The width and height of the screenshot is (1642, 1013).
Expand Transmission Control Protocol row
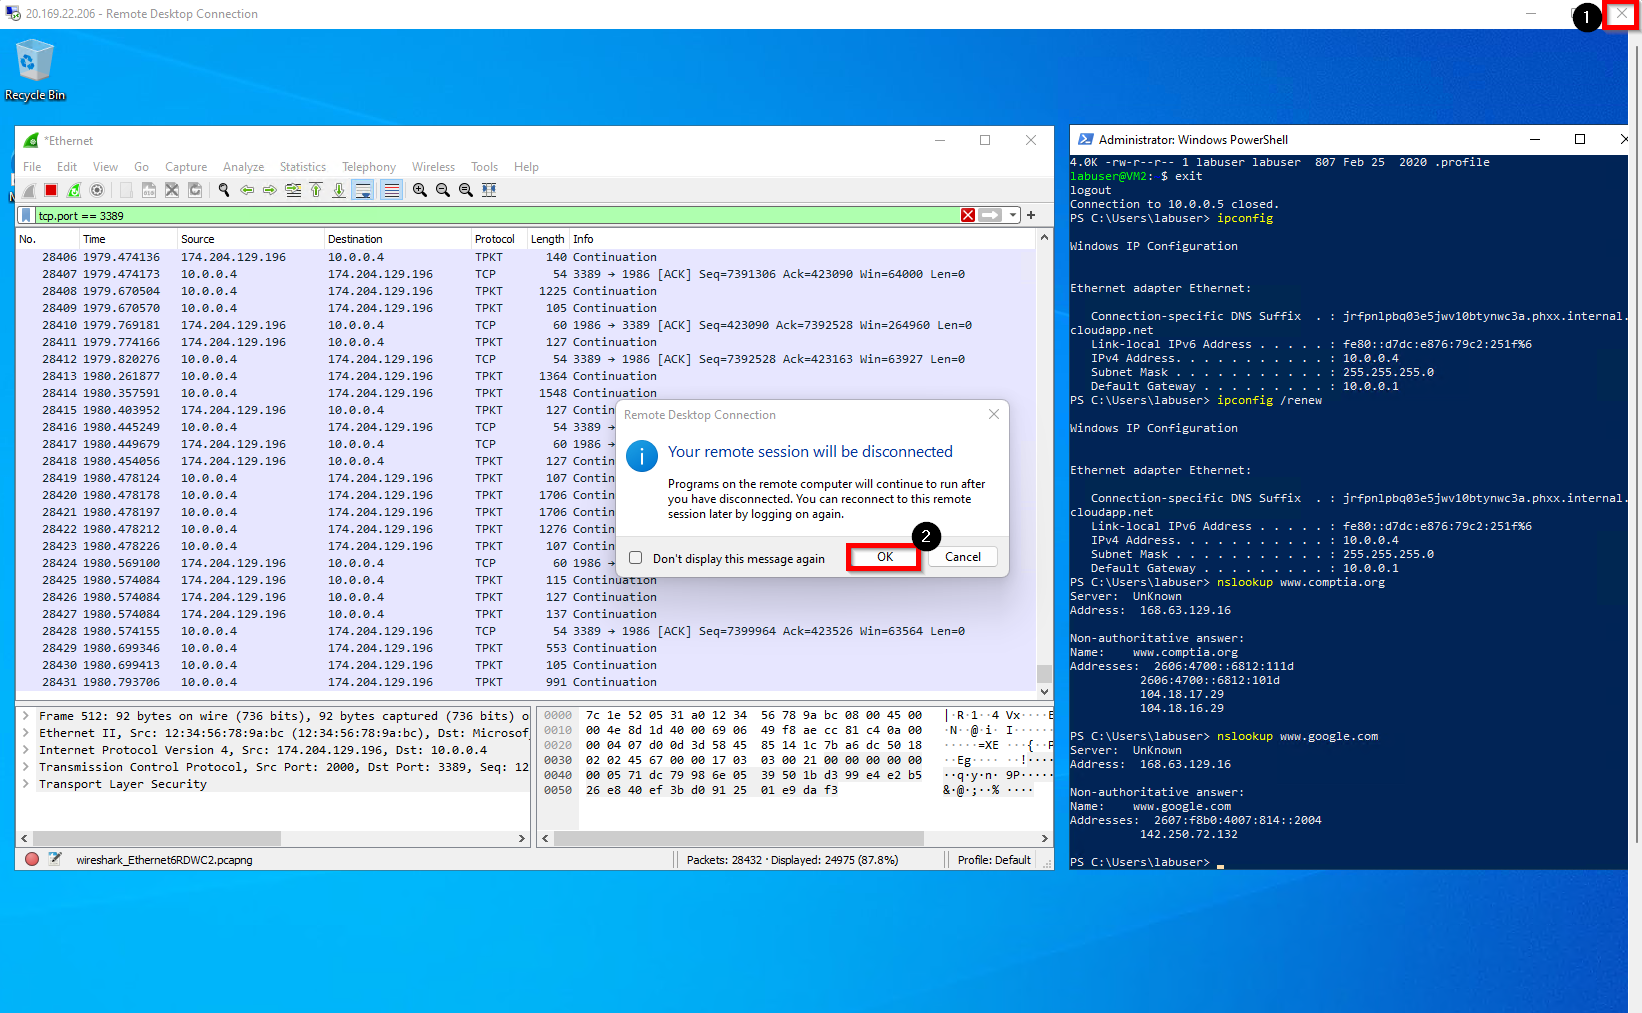(25, 767)
